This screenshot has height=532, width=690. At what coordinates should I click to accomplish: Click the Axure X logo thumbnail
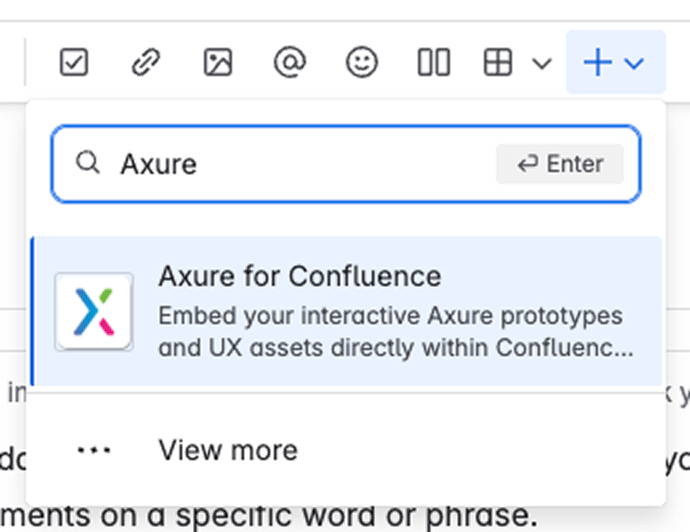(94, 311)
